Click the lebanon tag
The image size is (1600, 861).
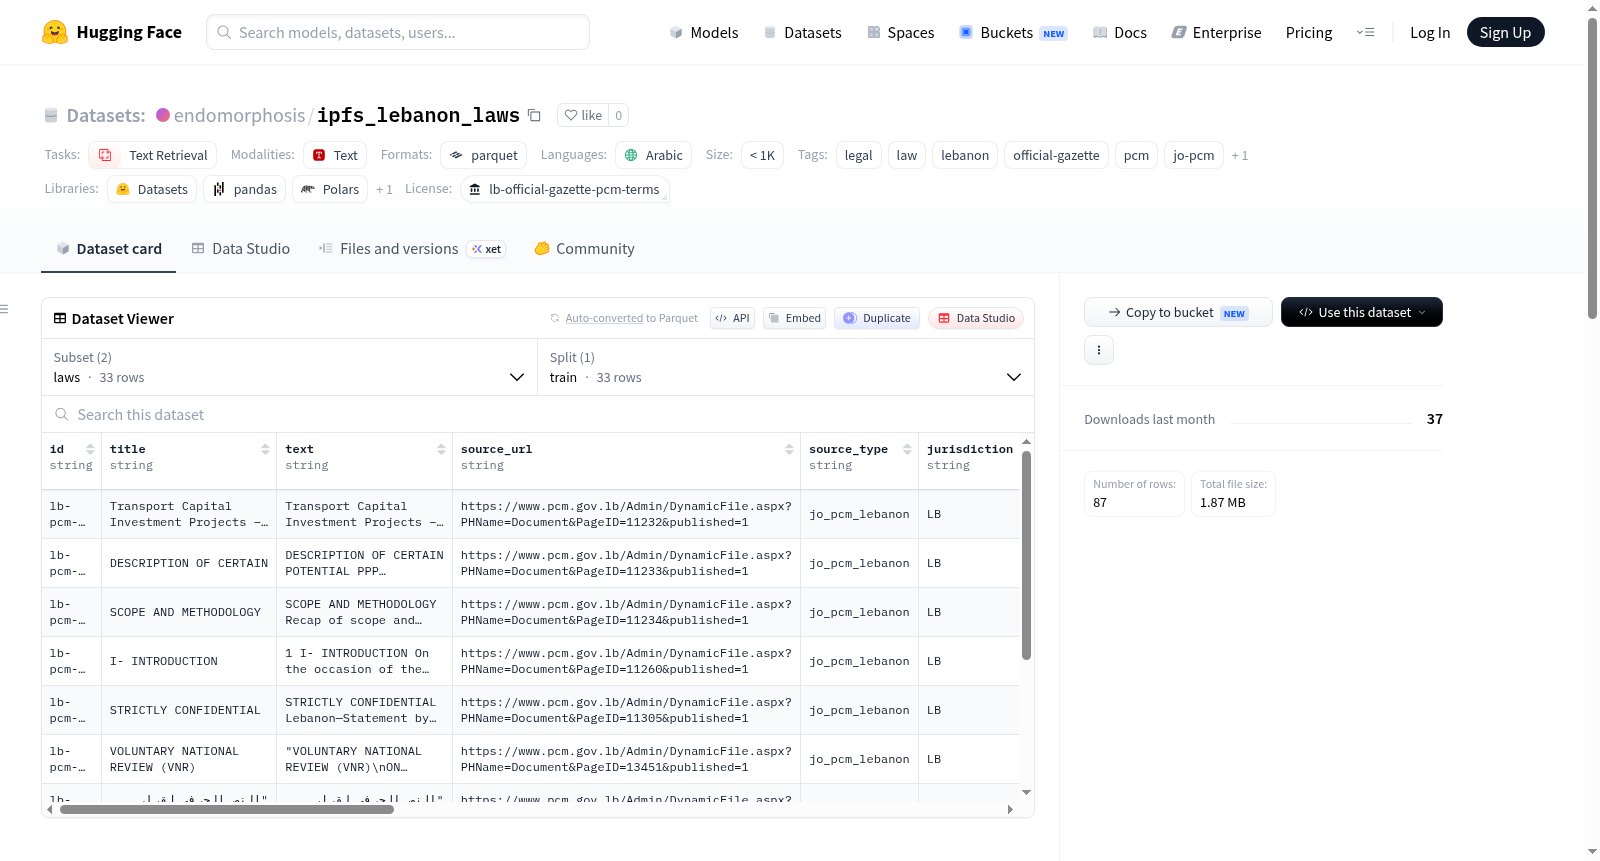(964, 155)
